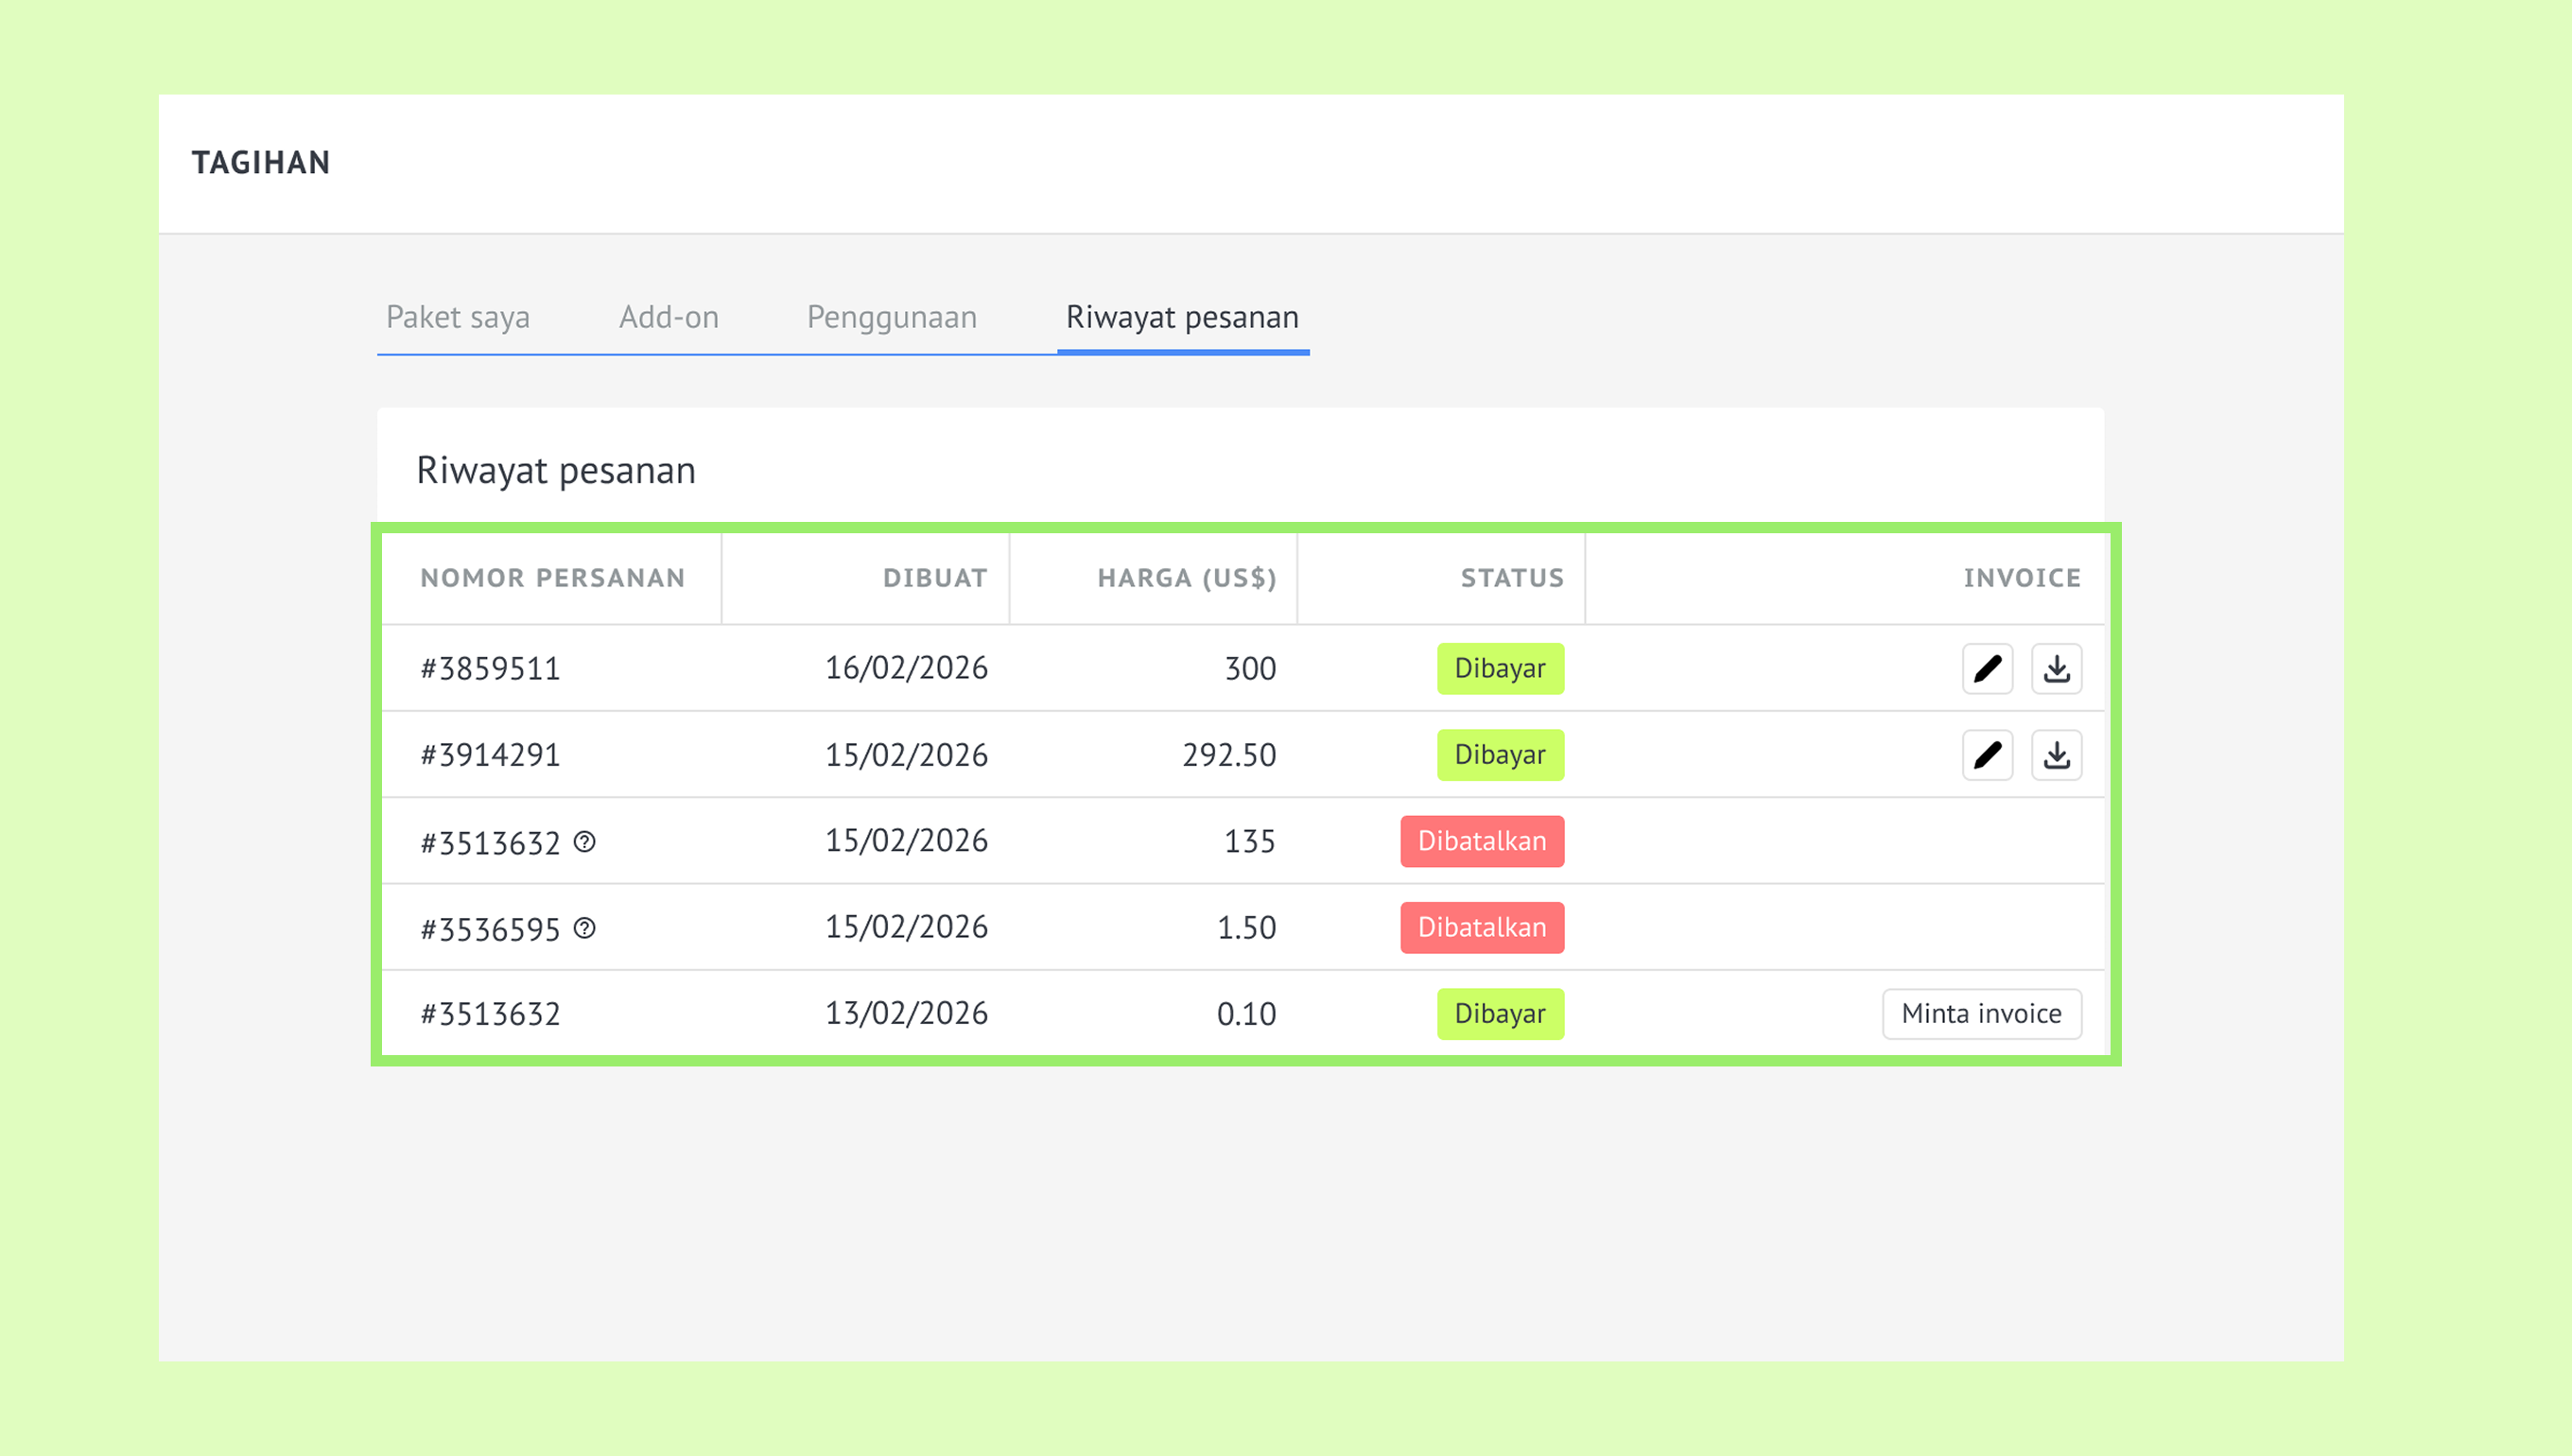2572x1456 pixels.
Task: Click the Status column header
Action: click(1512, 578)
